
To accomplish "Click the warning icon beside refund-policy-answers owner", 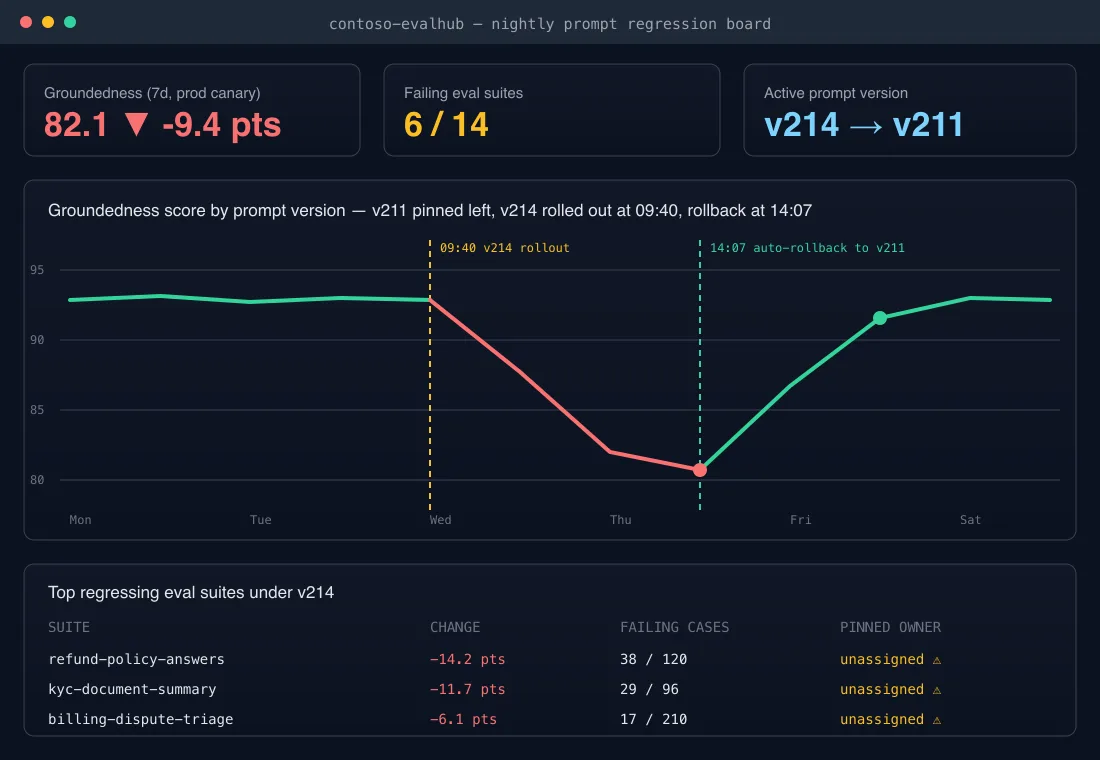I will [937, 660].
